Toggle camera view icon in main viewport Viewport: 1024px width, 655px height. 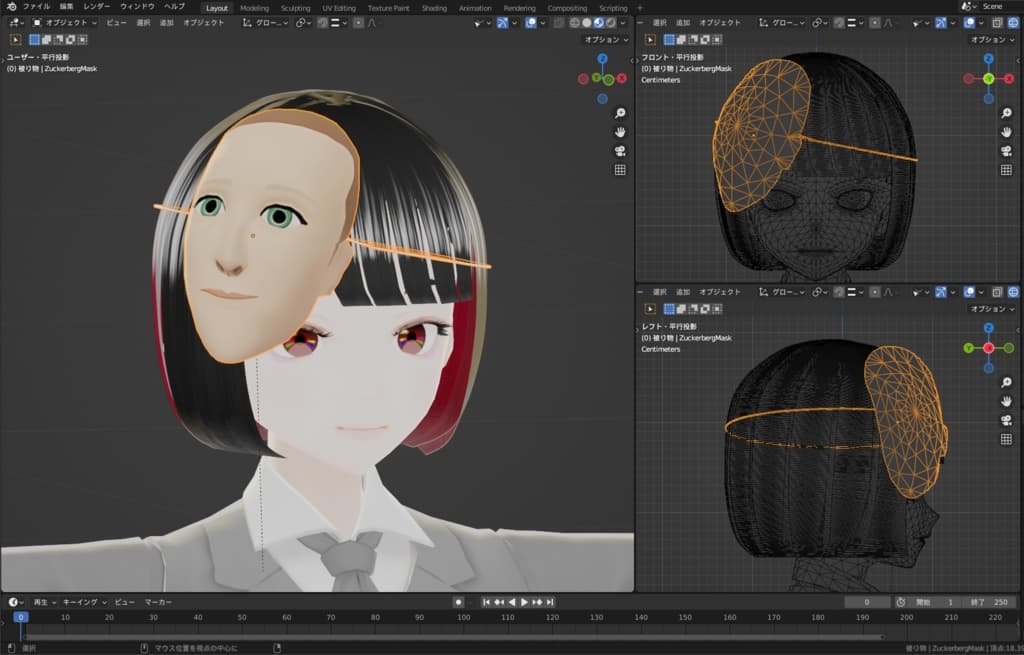point(620,151)
